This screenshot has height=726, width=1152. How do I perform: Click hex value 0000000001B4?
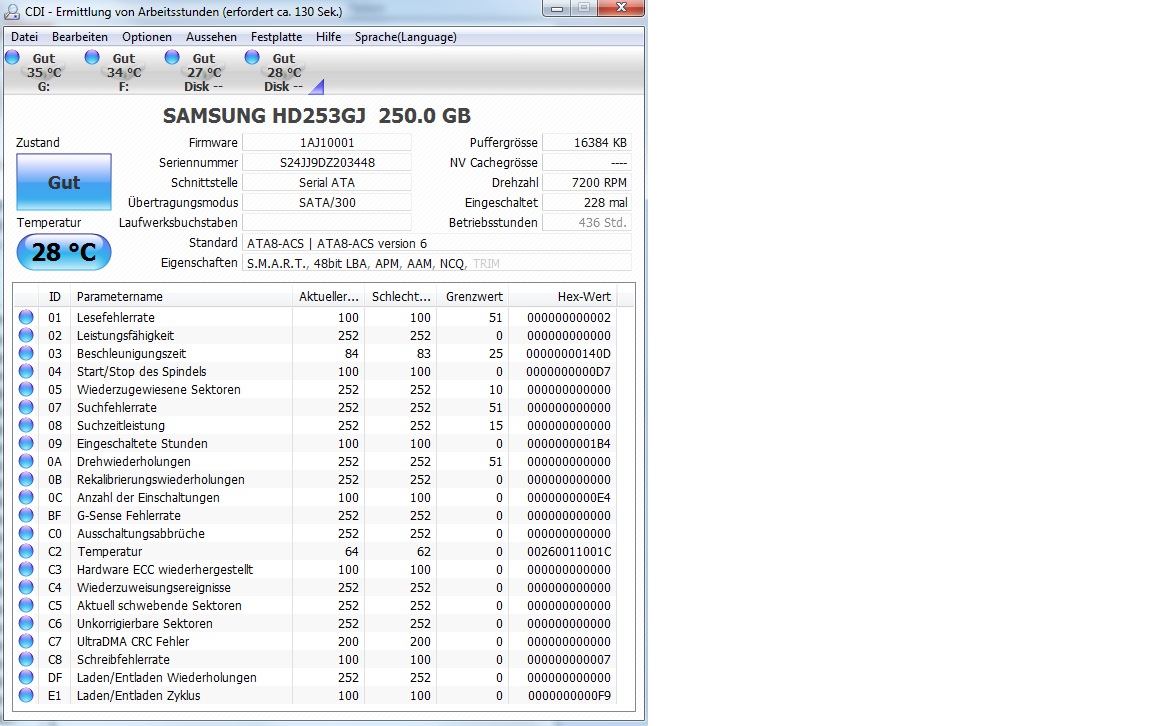pyautogui.click(x=569, y=443)
